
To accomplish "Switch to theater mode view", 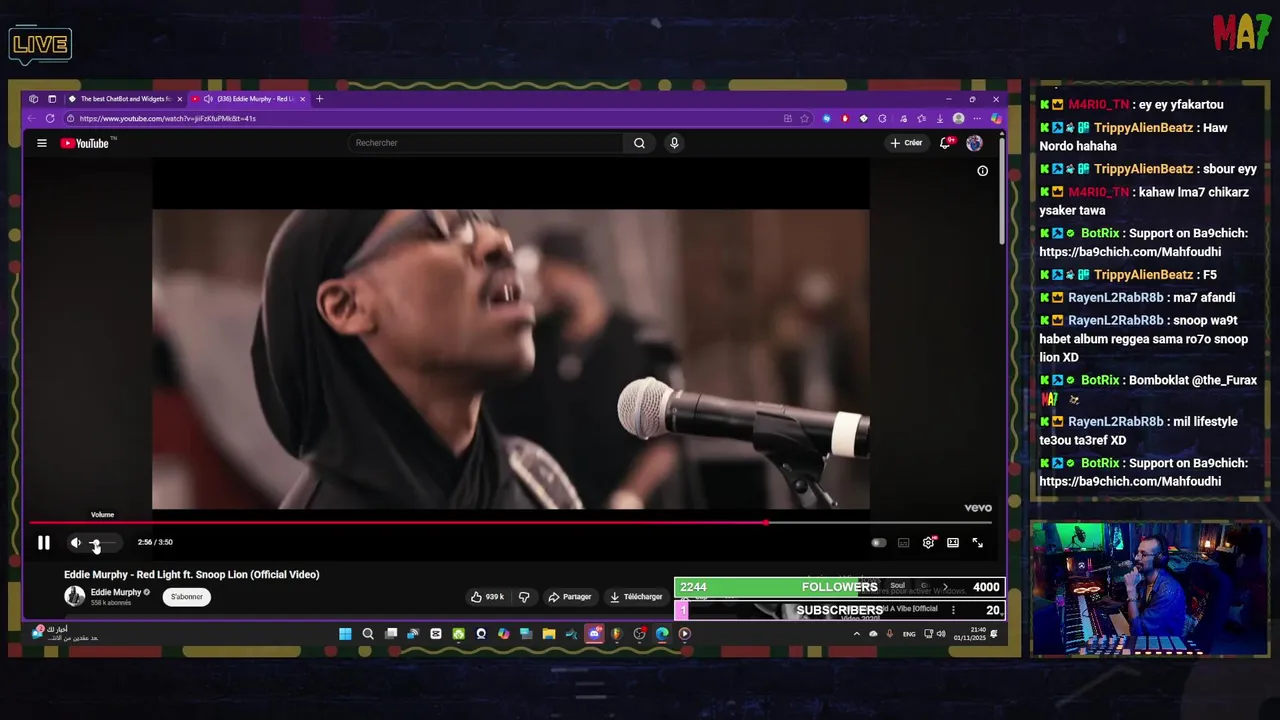I will [x=953, y=543].
